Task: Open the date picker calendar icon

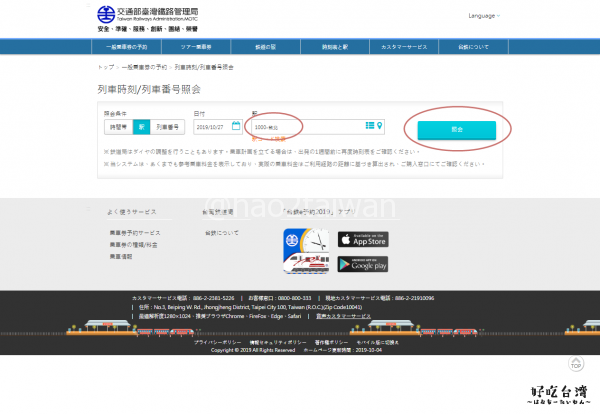Action: pos(236,126)
